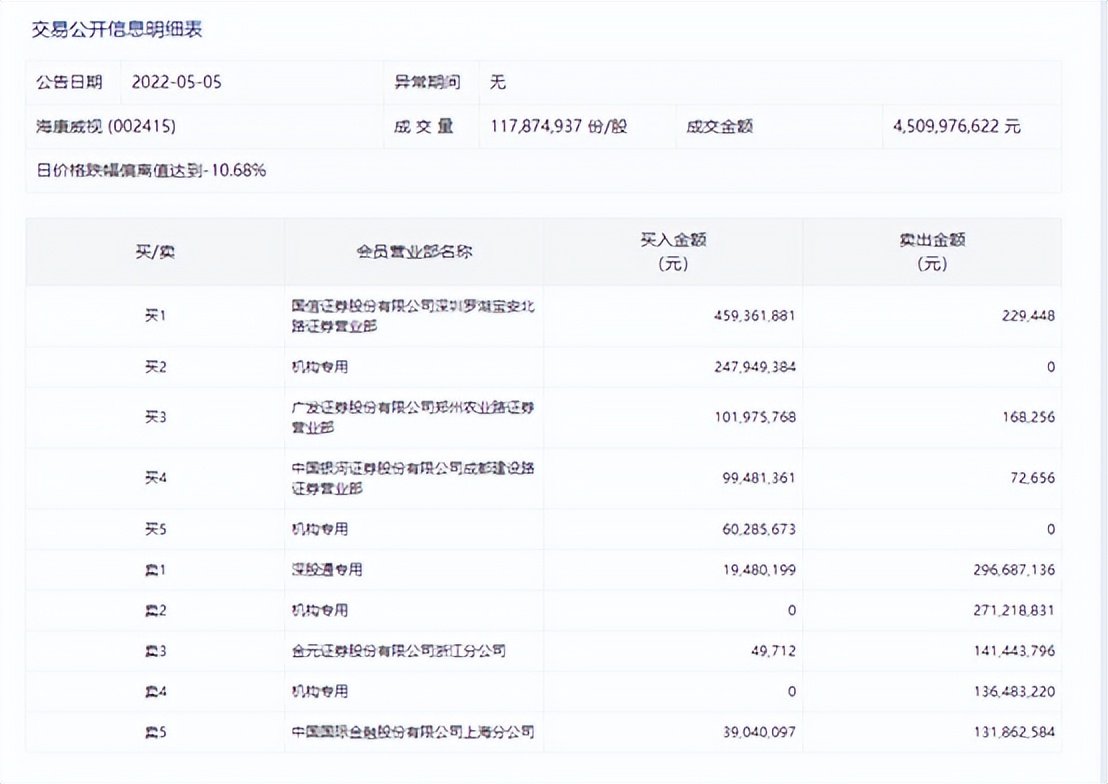Click the 买入金额 (元) column header
Image resolution: width=1108 pixels, height=784 pixels.
click(673, 252)
